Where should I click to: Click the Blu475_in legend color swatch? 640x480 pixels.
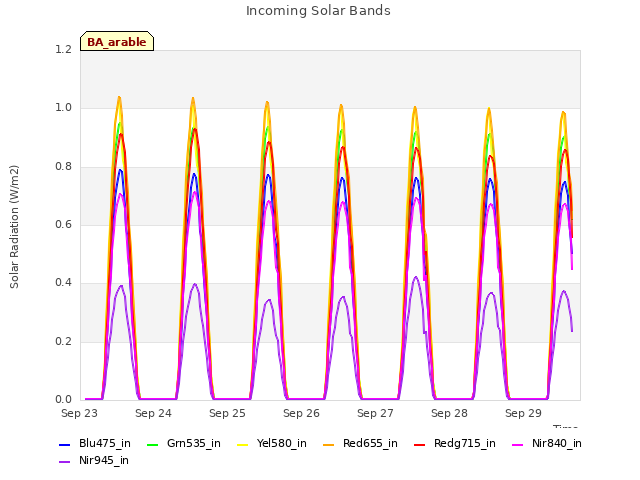pos(64,444)
